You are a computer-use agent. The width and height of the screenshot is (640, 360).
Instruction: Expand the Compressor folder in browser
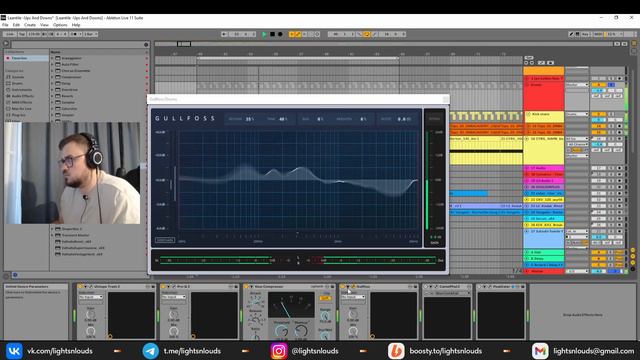tap(52, 77)
